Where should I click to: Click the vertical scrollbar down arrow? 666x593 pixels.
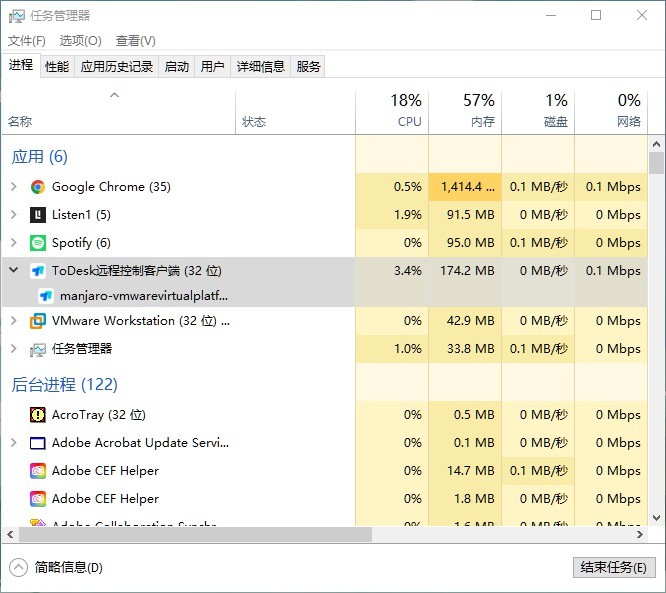656,518
